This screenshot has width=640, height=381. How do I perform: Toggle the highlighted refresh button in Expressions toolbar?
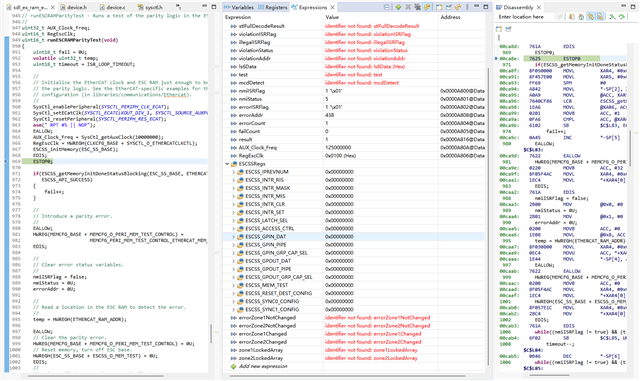pos(427,7)
